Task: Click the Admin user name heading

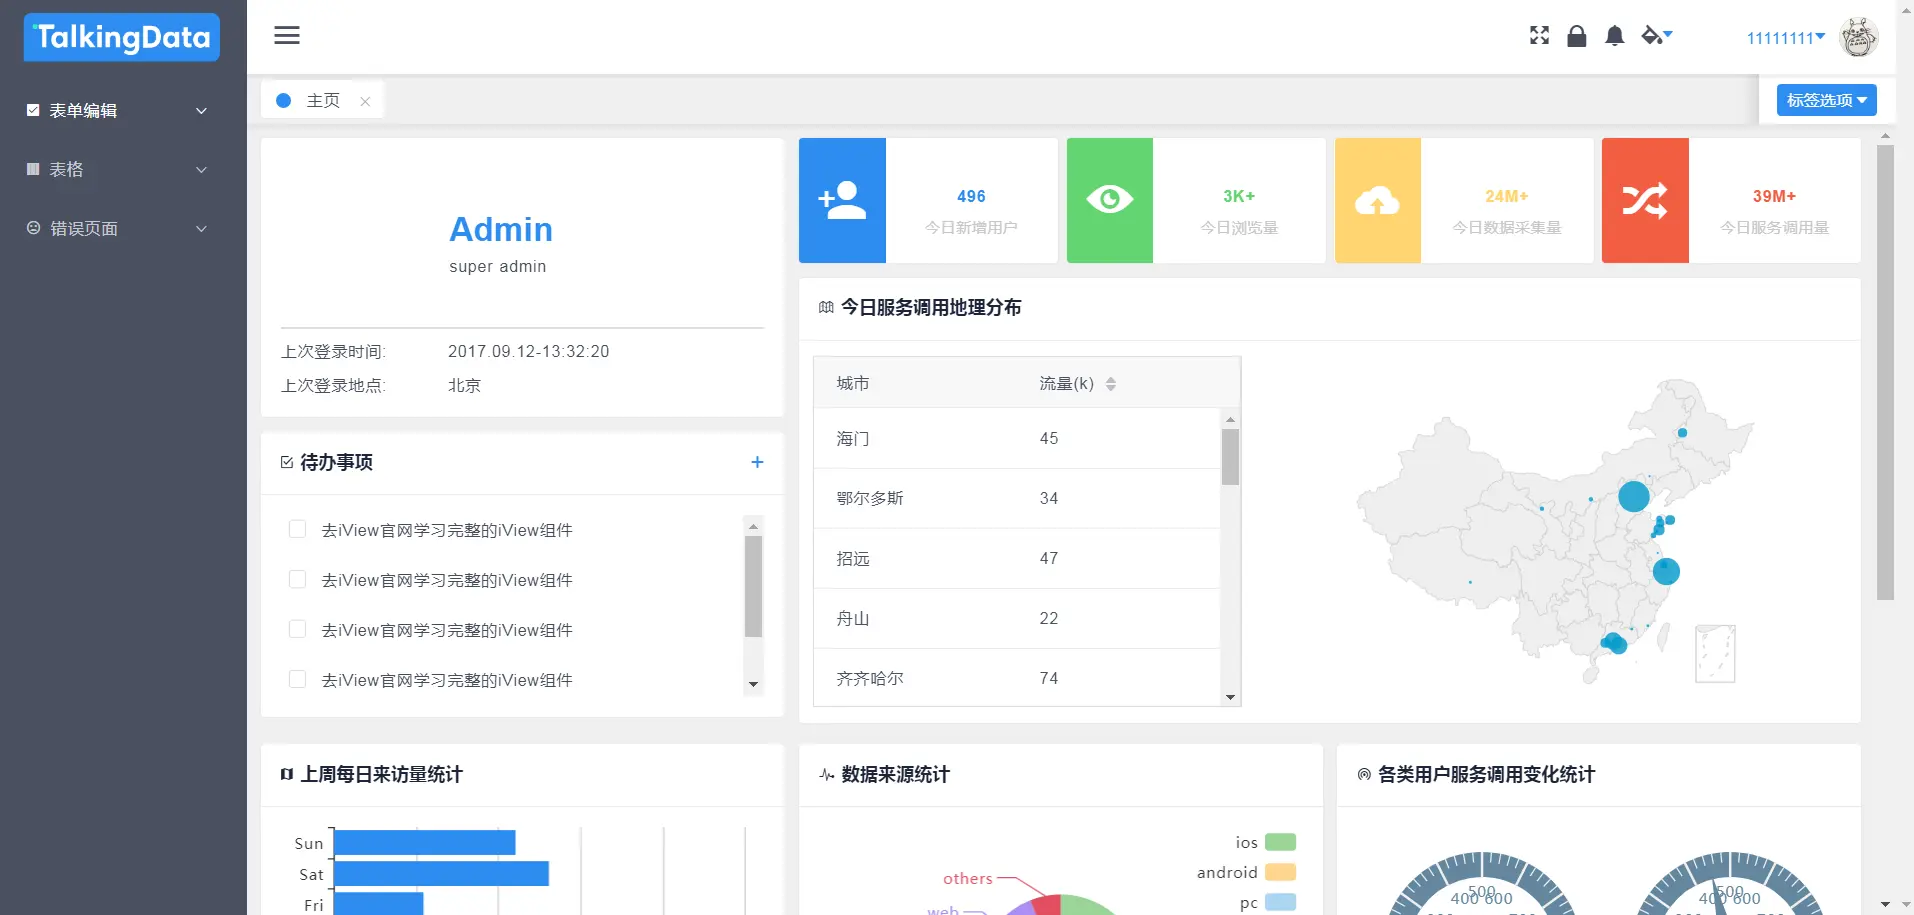Action: coord(501,230)
